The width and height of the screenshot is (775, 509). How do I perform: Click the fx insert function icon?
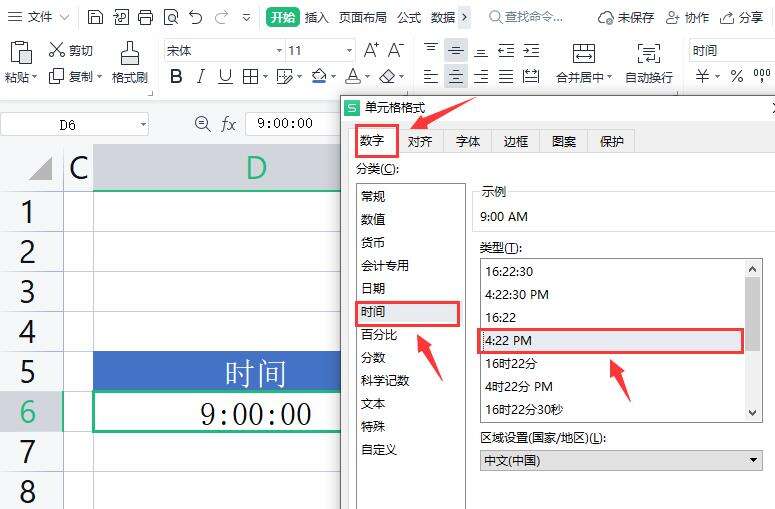click(x=228, y=124)
